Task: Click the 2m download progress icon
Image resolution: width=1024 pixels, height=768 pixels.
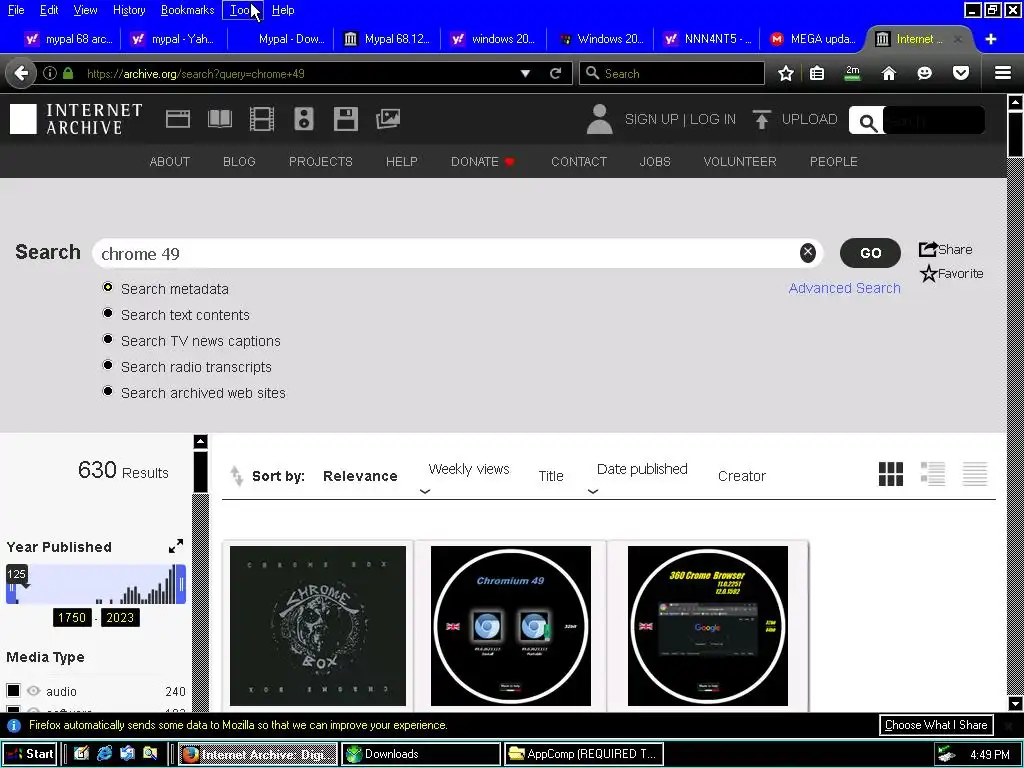Action: (x=852, y=73)
